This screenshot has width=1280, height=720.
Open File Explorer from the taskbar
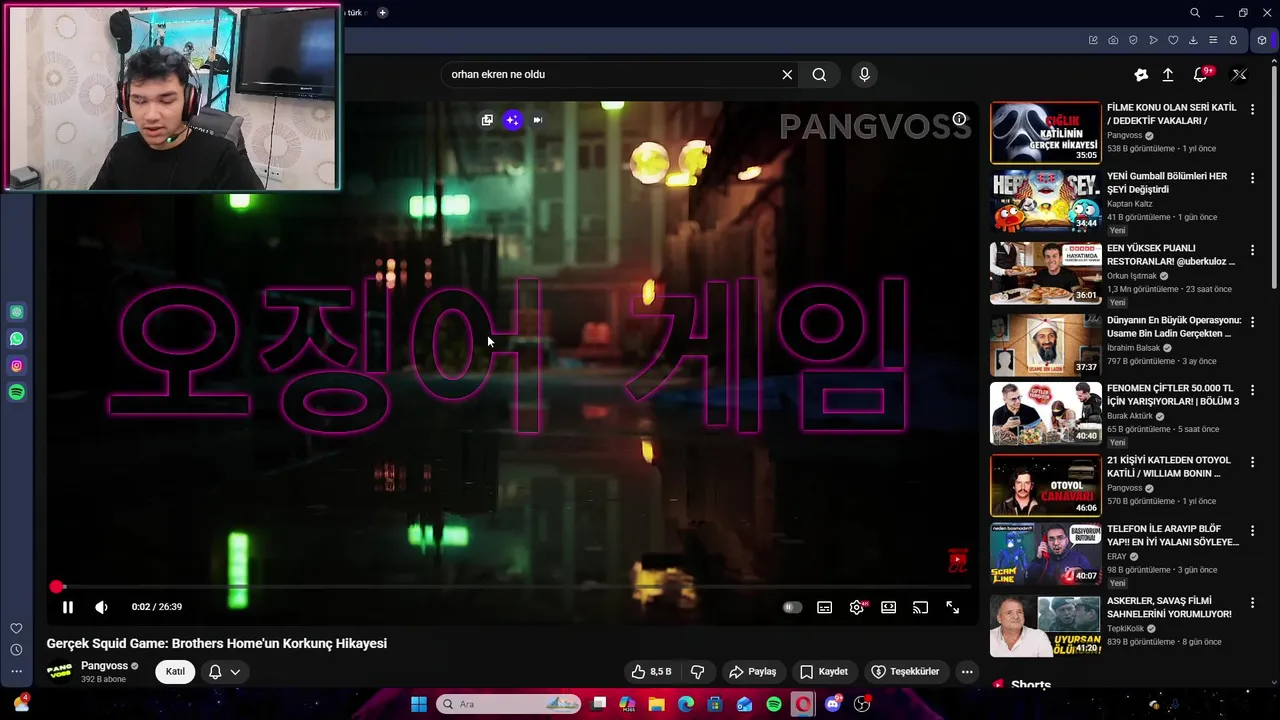coord(657,704)
